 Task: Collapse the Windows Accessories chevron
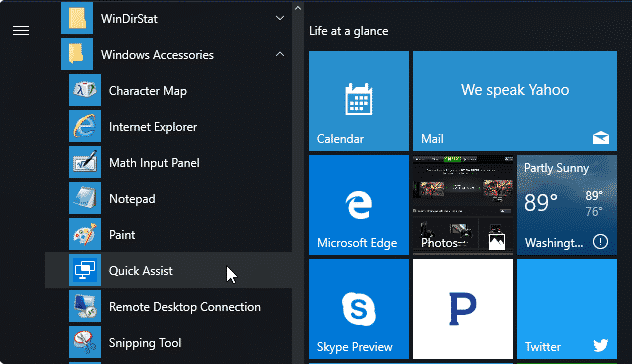coord(280,54)
